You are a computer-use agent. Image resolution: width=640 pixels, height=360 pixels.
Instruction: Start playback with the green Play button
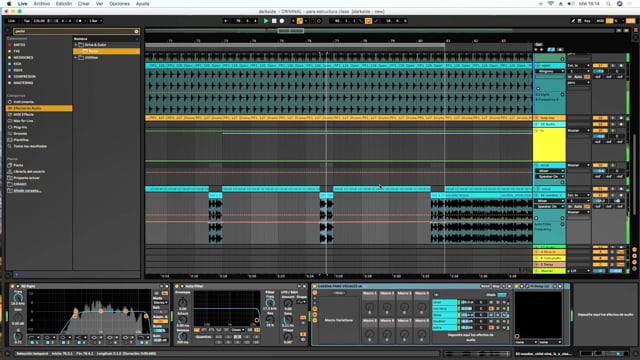[x=266, y=21]
